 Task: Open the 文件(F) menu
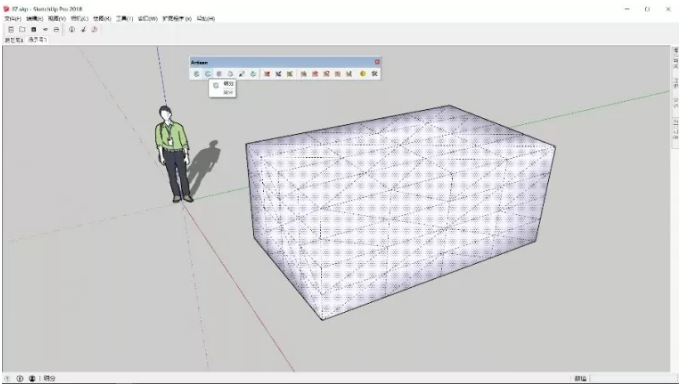coord(13,19)
